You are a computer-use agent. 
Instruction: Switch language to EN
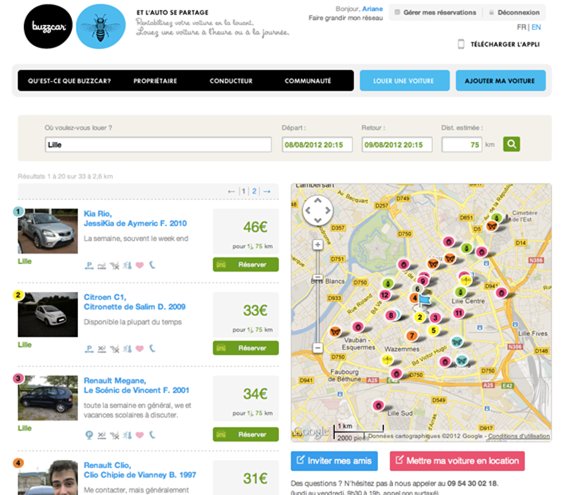(536, 27)
